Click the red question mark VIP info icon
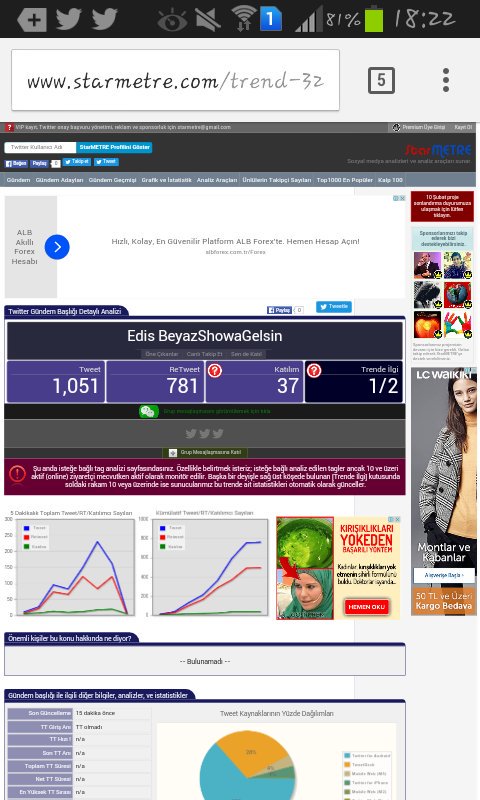 tap(9, 128)
